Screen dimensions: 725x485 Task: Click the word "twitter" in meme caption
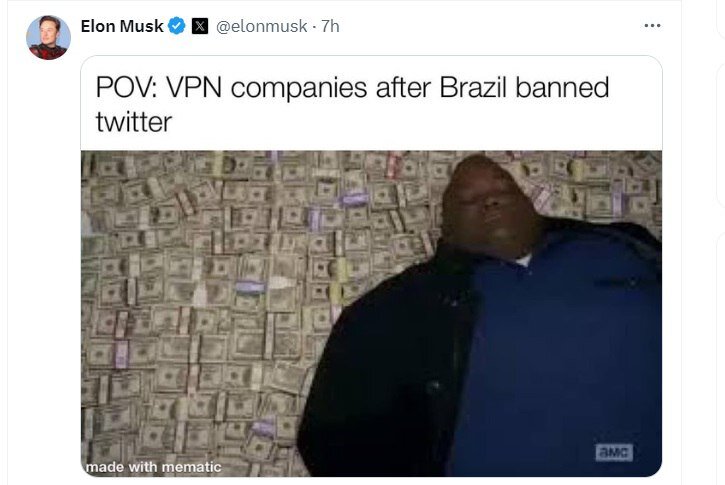pyautogui.click(x=134, y=122)
